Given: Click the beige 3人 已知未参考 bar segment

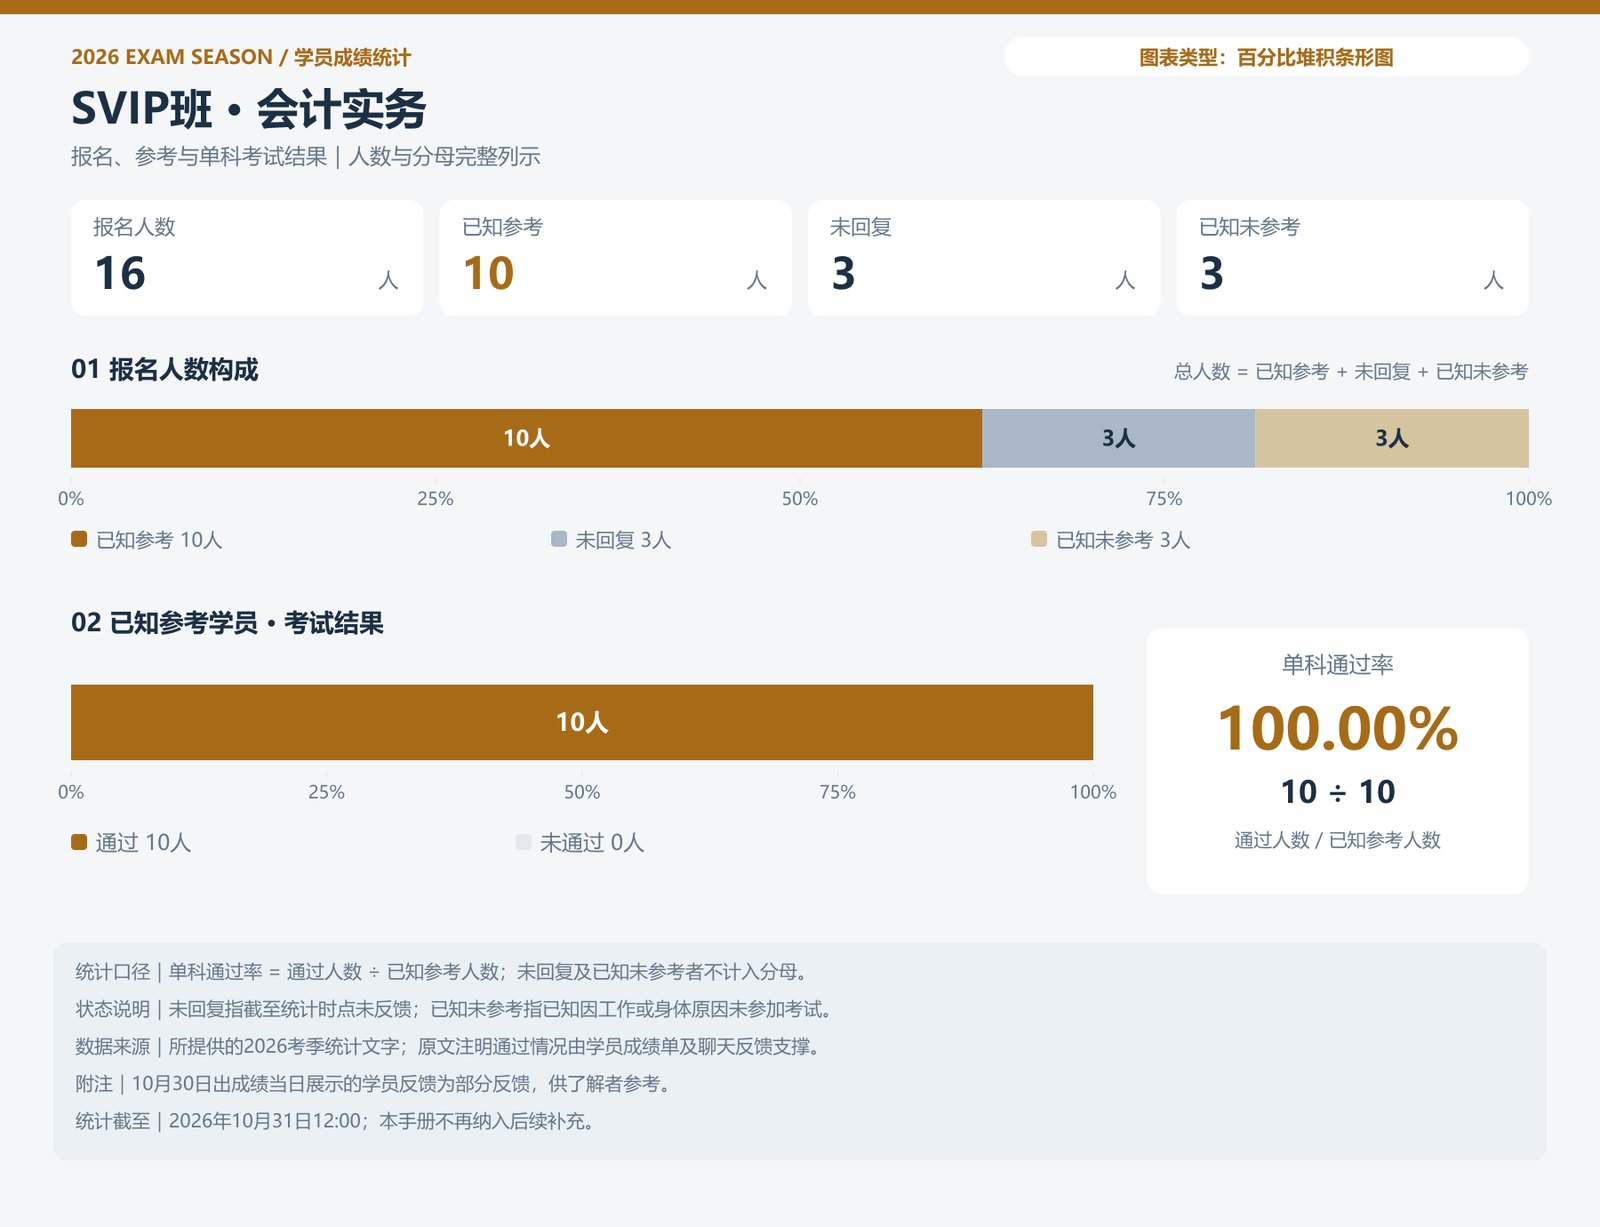Looking at the screenshot, I should [1392, 438].
